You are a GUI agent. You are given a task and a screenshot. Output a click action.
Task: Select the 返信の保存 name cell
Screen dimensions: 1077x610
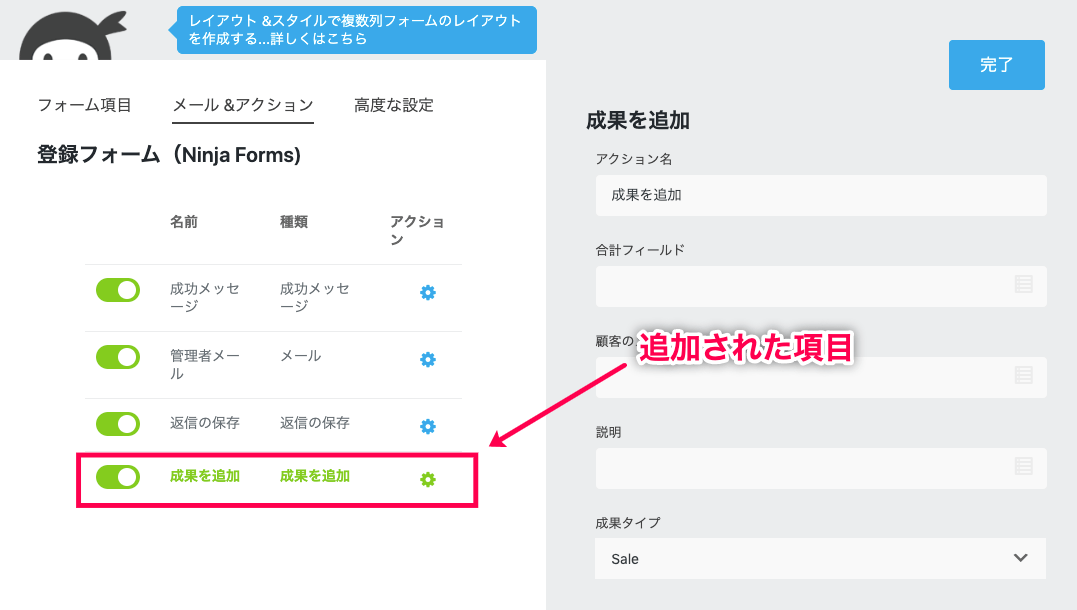coord(205,423)
